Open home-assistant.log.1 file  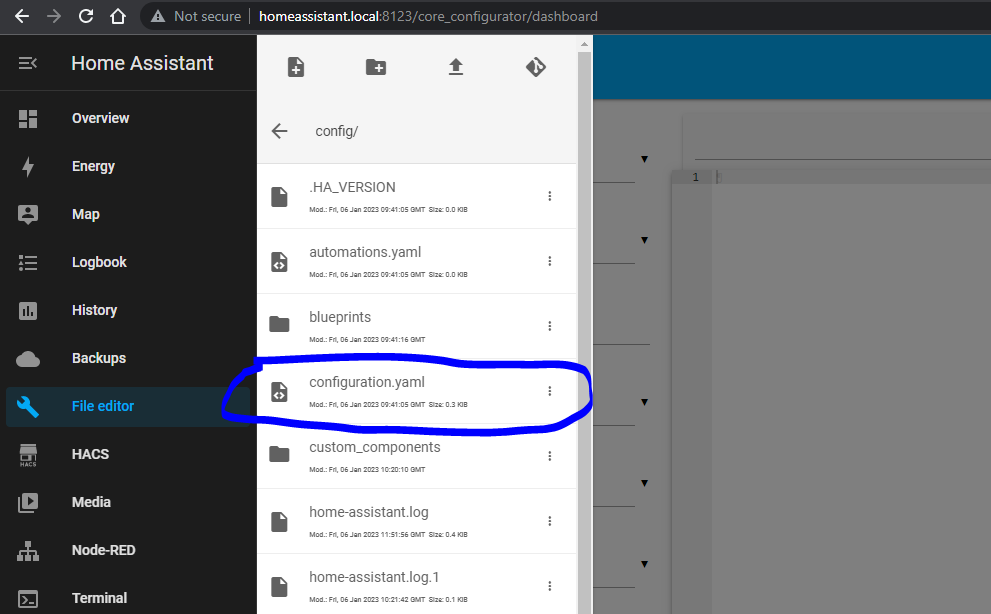click(417, 585)
